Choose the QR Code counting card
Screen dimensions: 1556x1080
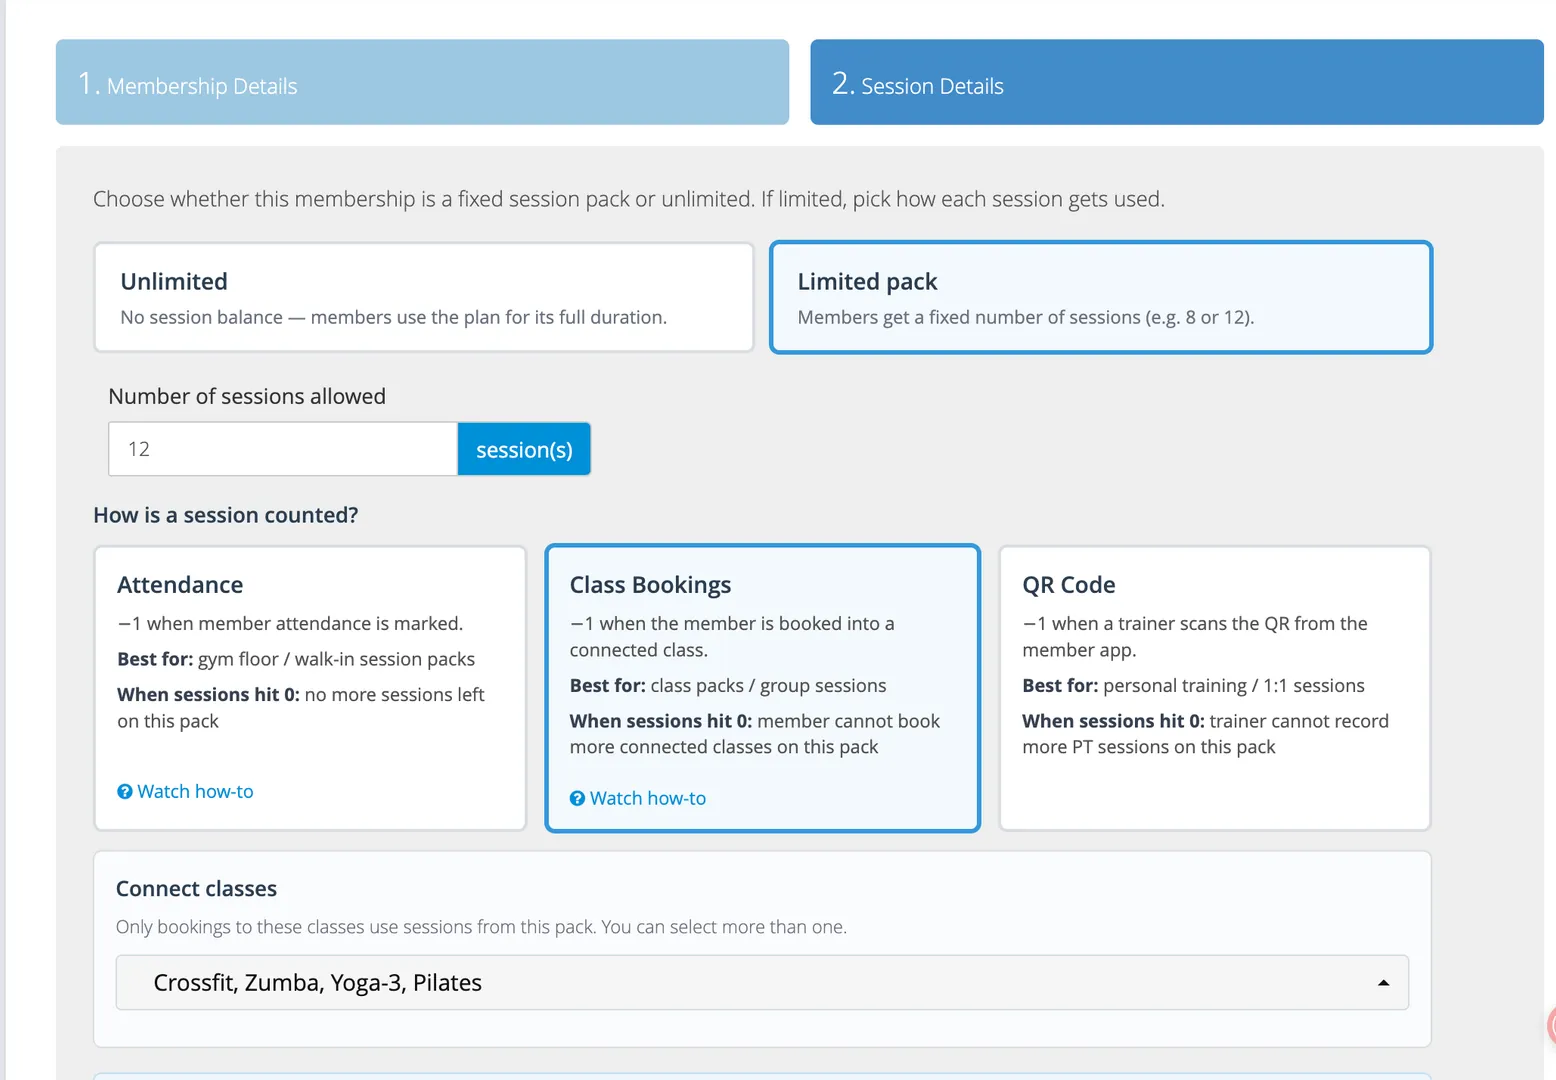pyautogui.click(x=1215, y=688)
